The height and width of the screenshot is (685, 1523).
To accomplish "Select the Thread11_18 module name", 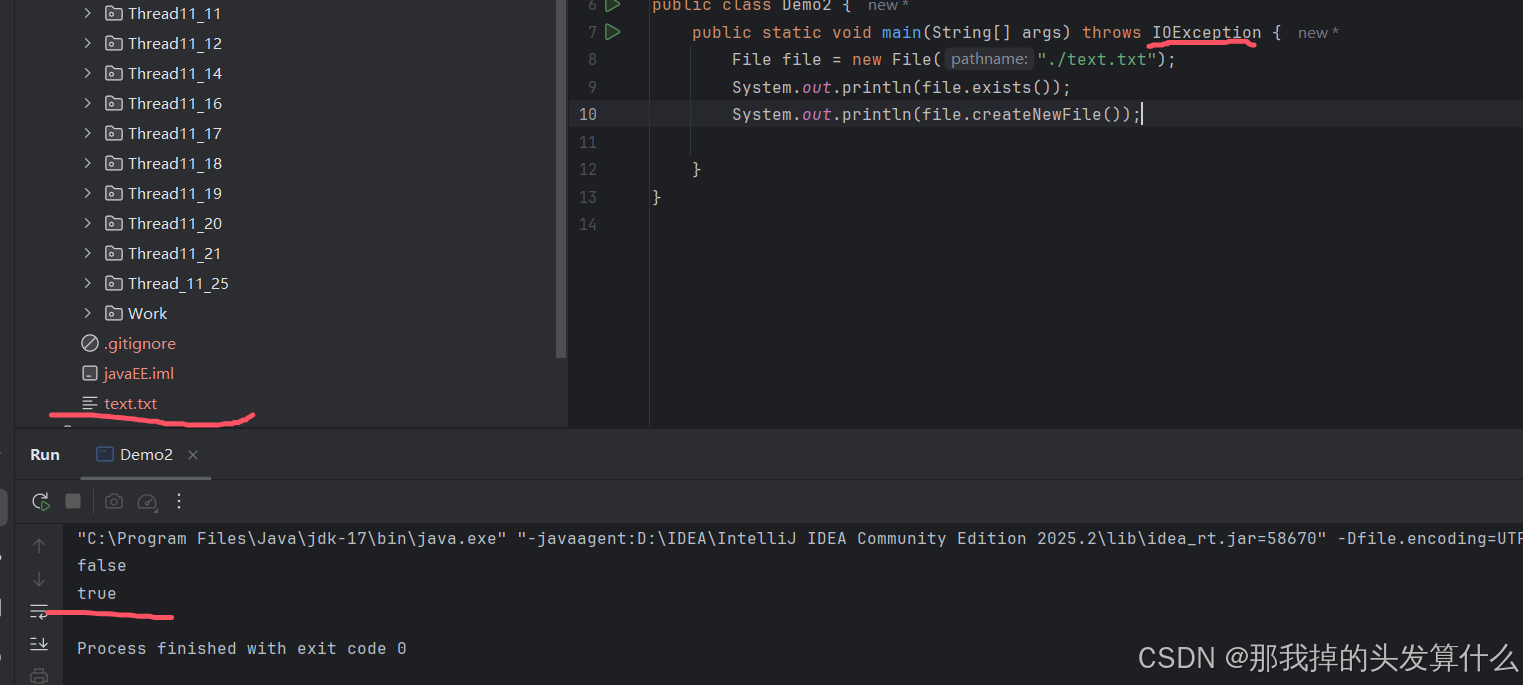I will coord(175,164).
